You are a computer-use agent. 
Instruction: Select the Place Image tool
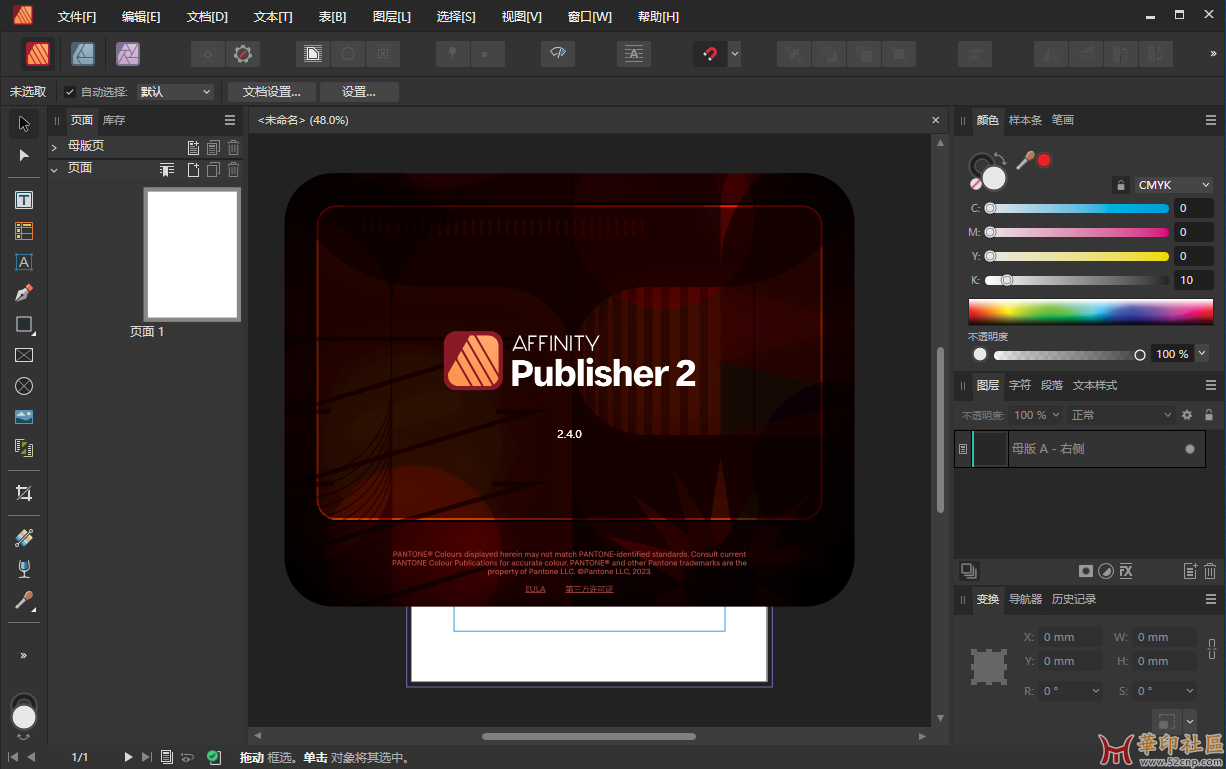(x=24, y=417)
